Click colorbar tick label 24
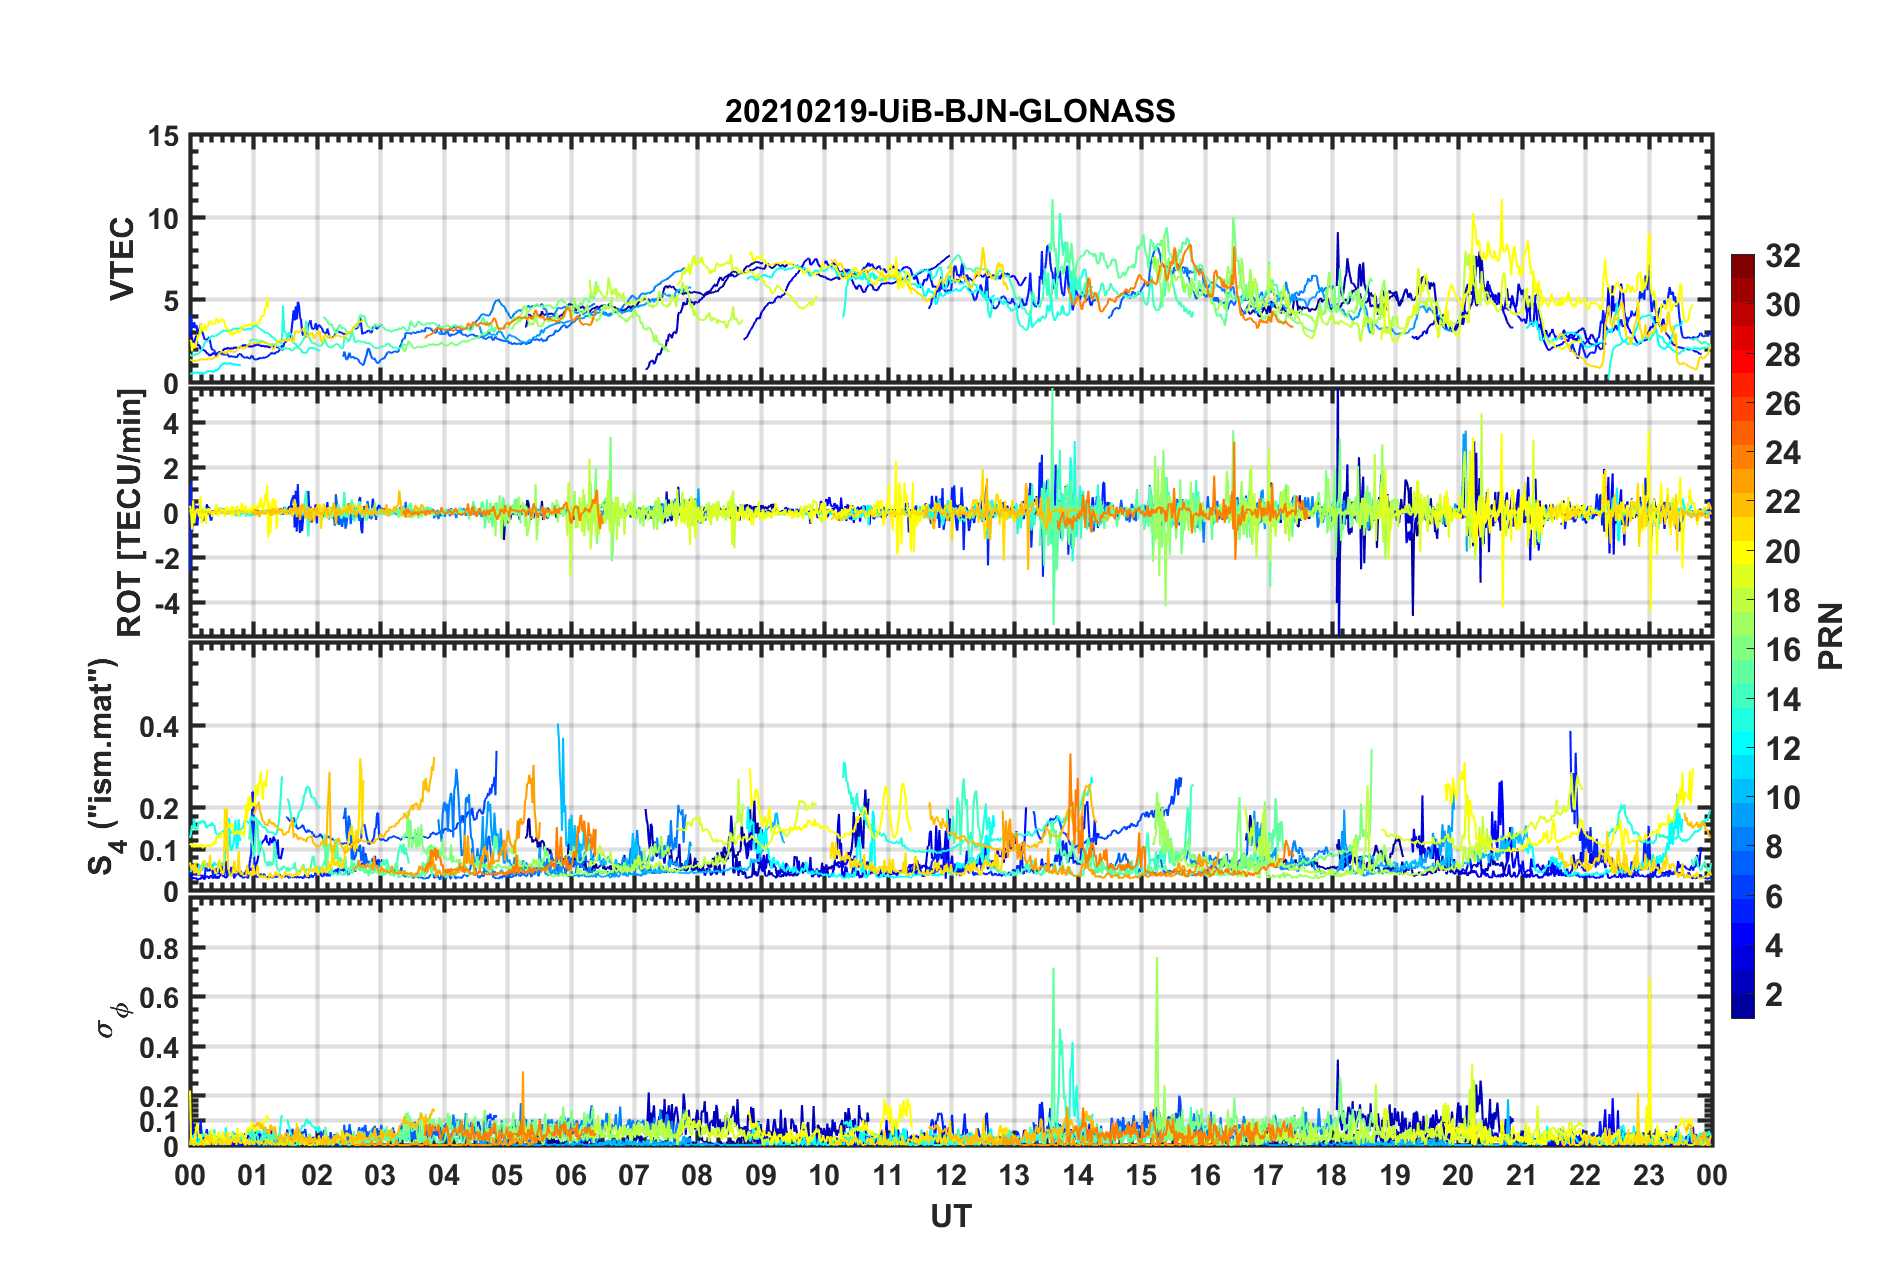This screenshot has width=1902, height=1272. point(1783,453)
